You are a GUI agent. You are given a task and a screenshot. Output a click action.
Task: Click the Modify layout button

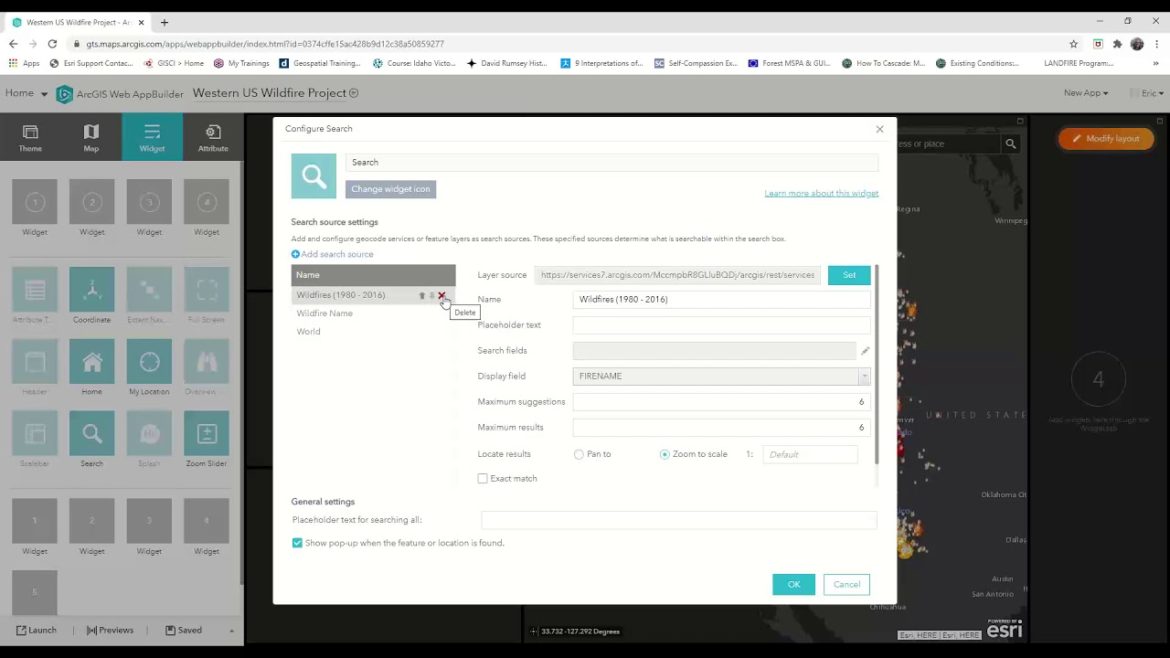click(x=1106, y=139)
